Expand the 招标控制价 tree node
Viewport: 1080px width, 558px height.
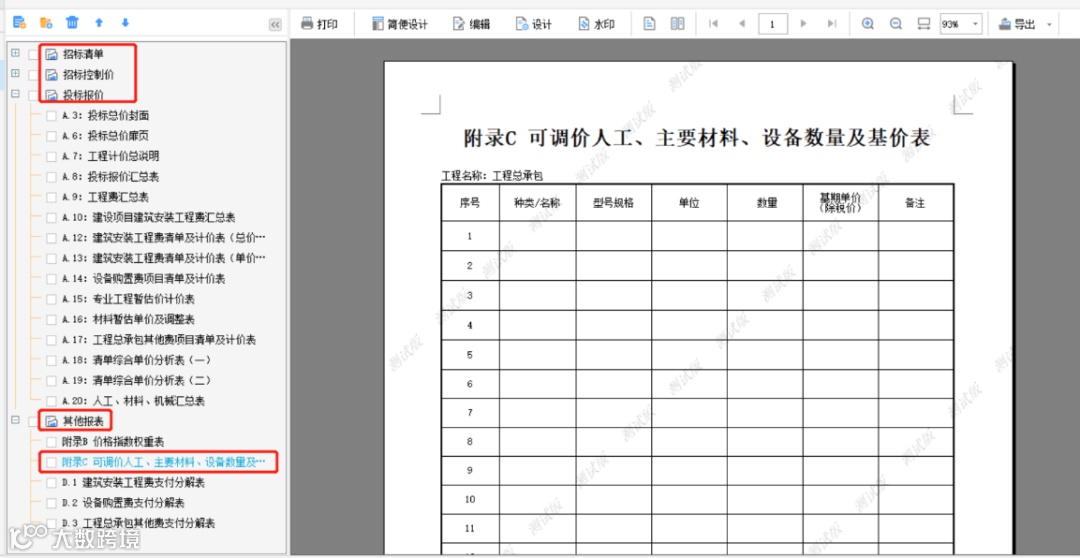pyautogui.click(x=15, y=74)
